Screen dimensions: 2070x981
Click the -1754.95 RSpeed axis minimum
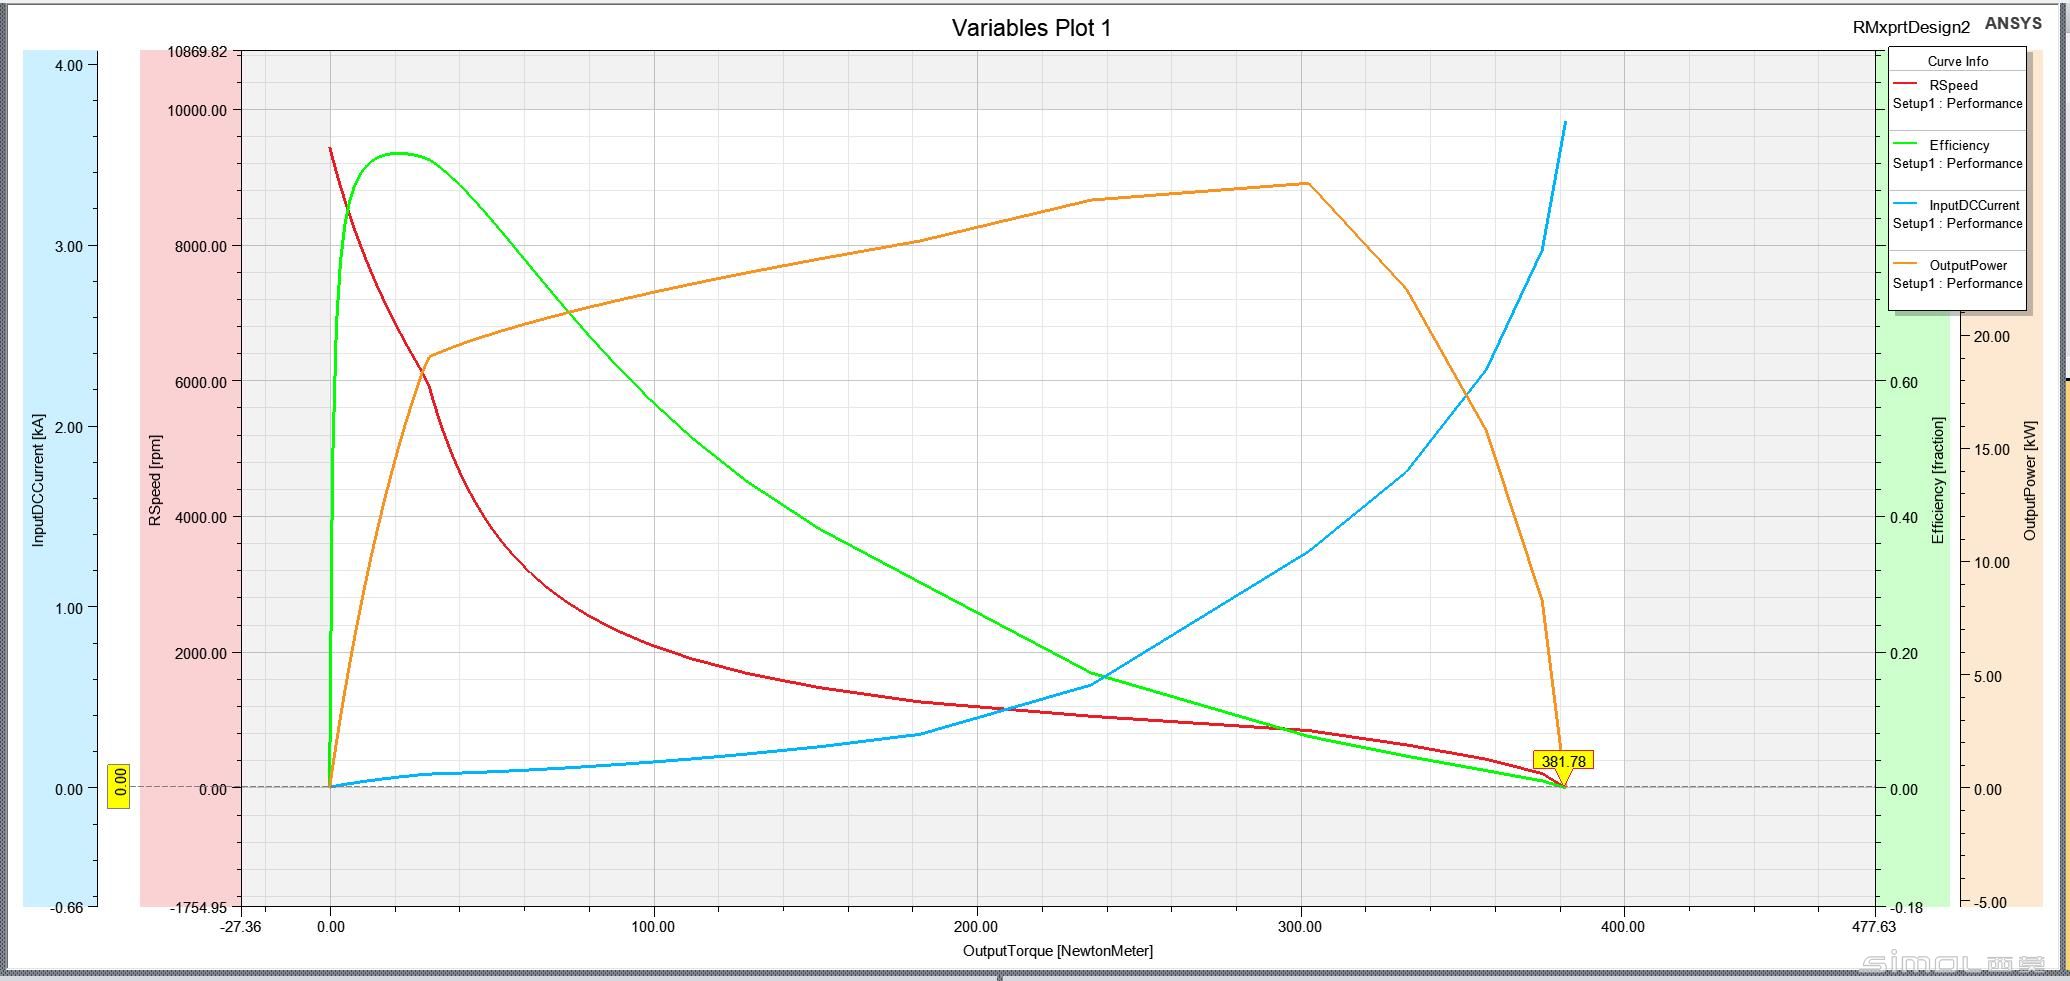(198, 907)
